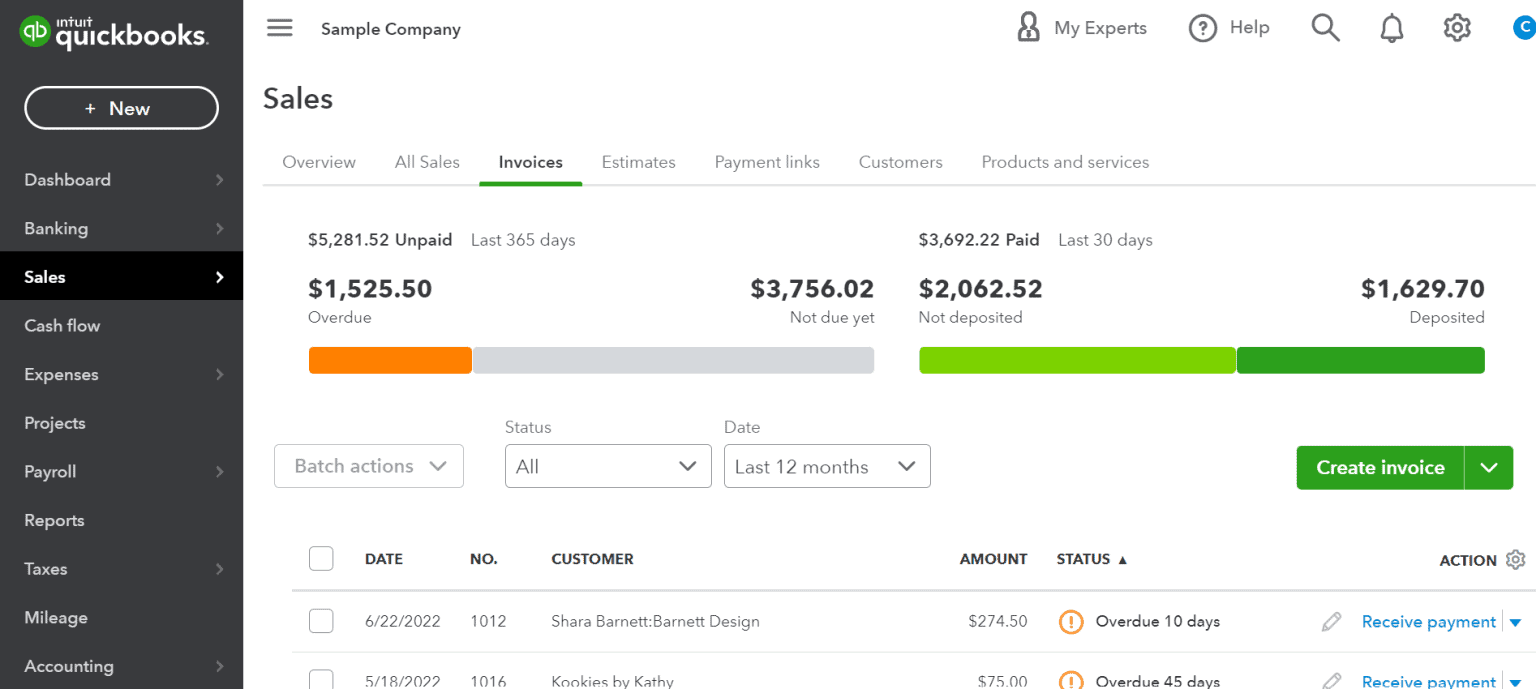Viewport: 1536px width, 689px height.
Task: Open the Batch actions menu
Action: (368, 466)
